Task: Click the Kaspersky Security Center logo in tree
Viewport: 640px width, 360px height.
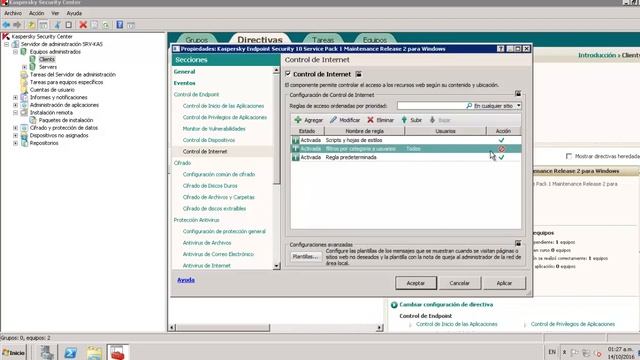Action: (6, 36)
